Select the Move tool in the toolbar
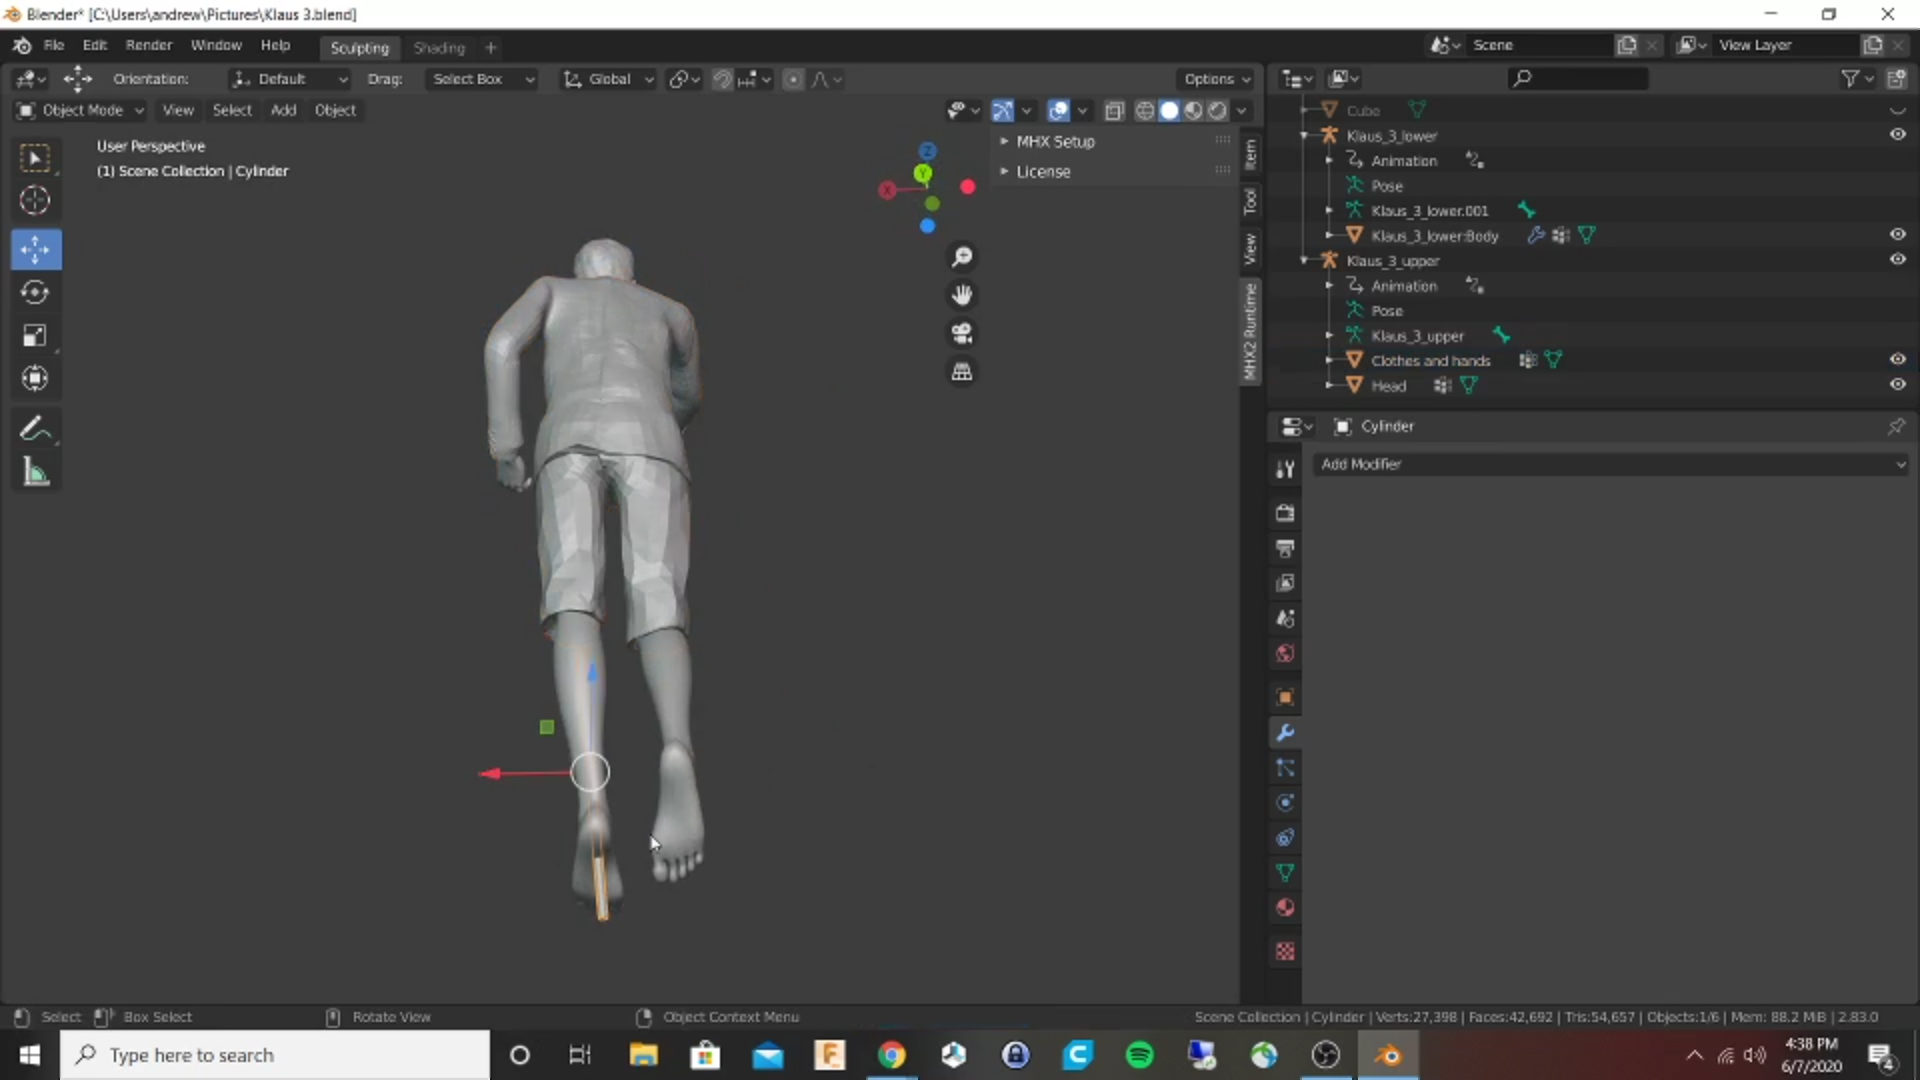The height and width of the screenshot is (1080, 1920). coord(35,249)
